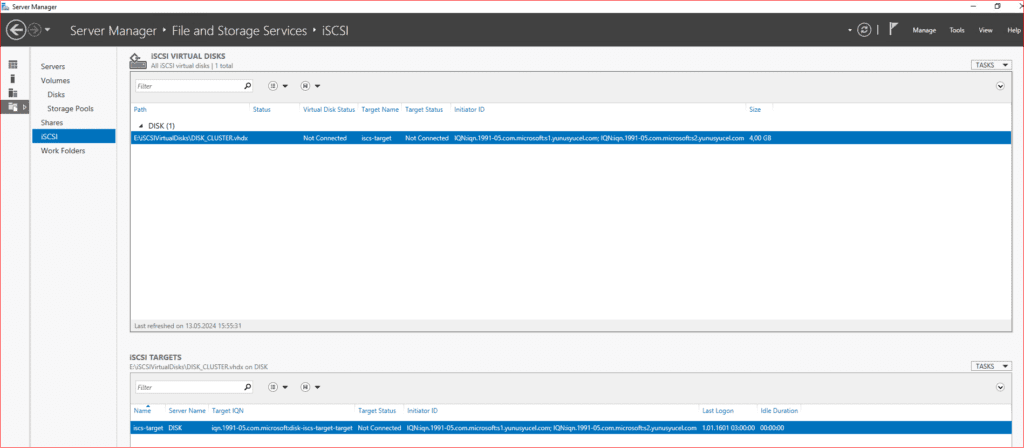The width and height of the screenshot is (1024, 448).
Task: Open TASKS dropdown for iSCSI Targets
Action: [x=991, y=366]
